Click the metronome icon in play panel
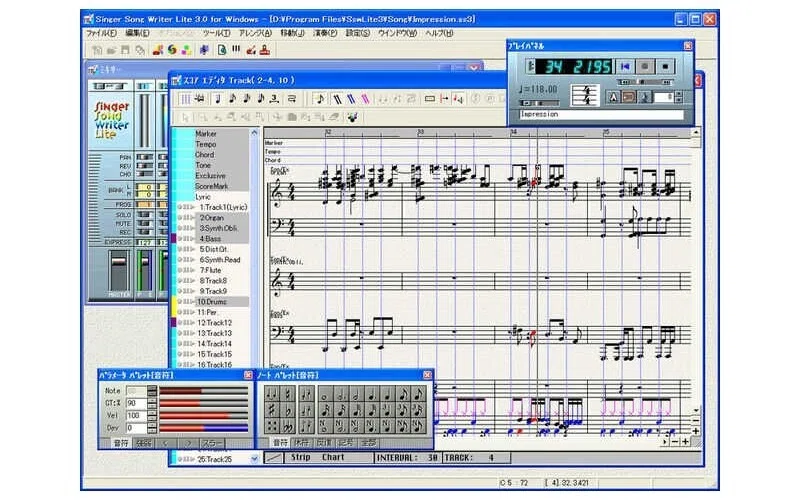 (645, 97)
